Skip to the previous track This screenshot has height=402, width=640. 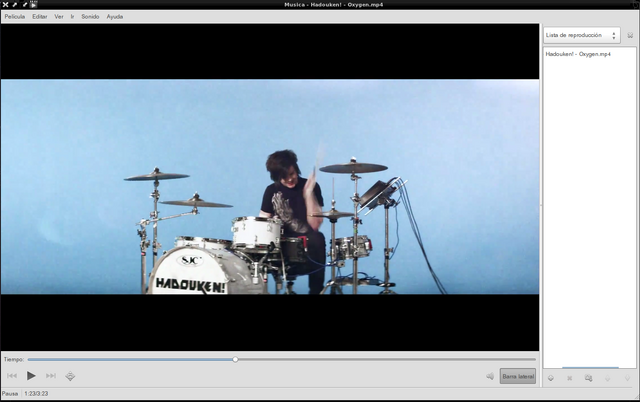(x=12, y=375)
